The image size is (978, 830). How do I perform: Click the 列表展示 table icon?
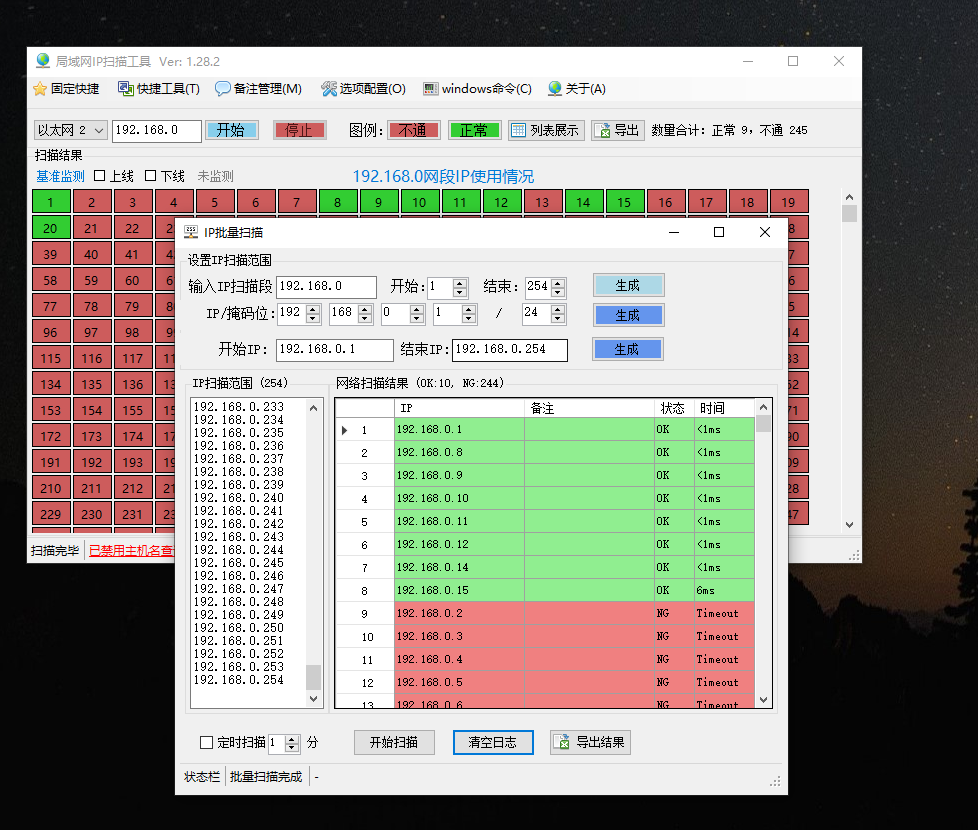(x=518, y=130)
